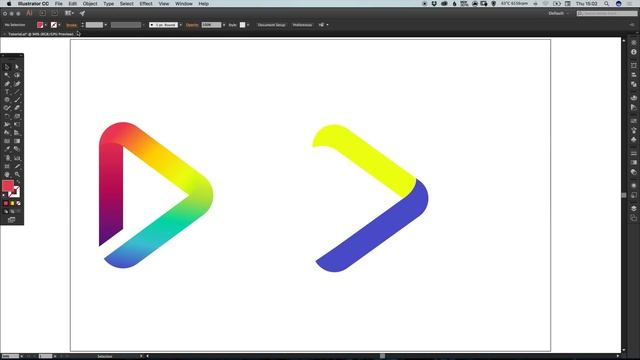Open the Swatches panel icon
Image resolution: width=640 pixels, height=360 pixels.
click(633, 120)
